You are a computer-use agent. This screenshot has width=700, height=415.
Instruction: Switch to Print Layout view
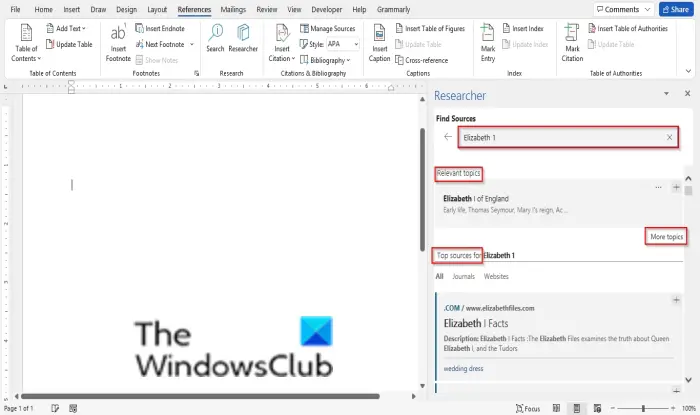click(x=576, y=408)
